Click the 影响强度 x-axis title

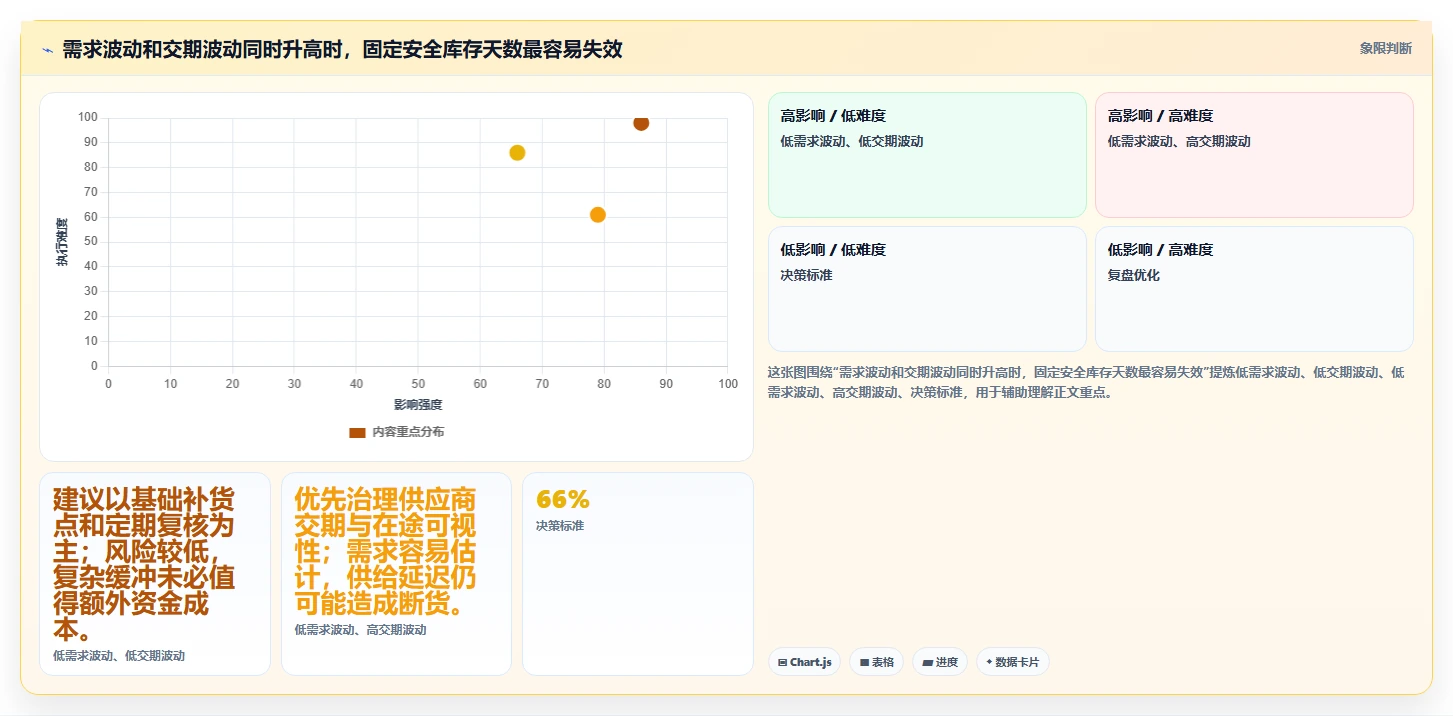click(x=418, y=405)
